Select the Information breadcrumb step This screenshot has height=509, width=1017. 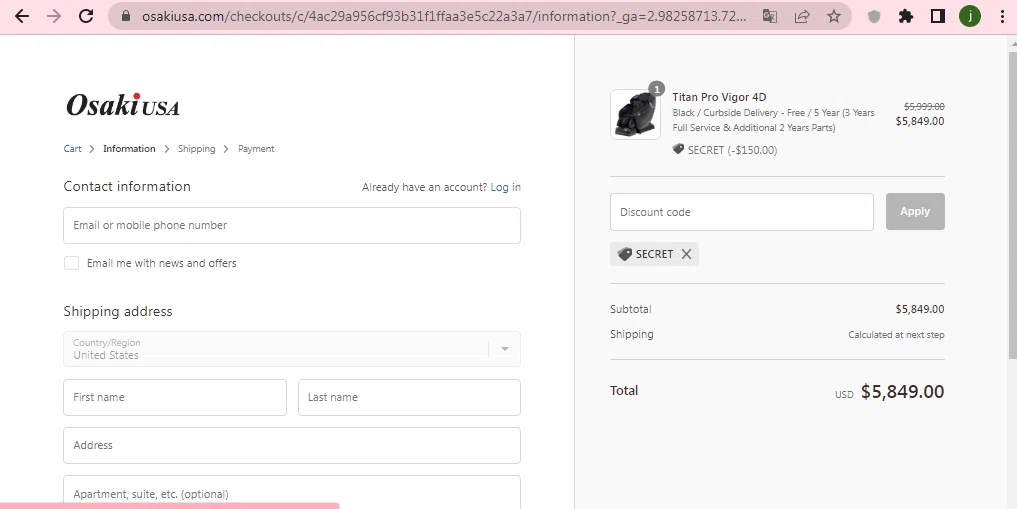click(x=129, y=148)
